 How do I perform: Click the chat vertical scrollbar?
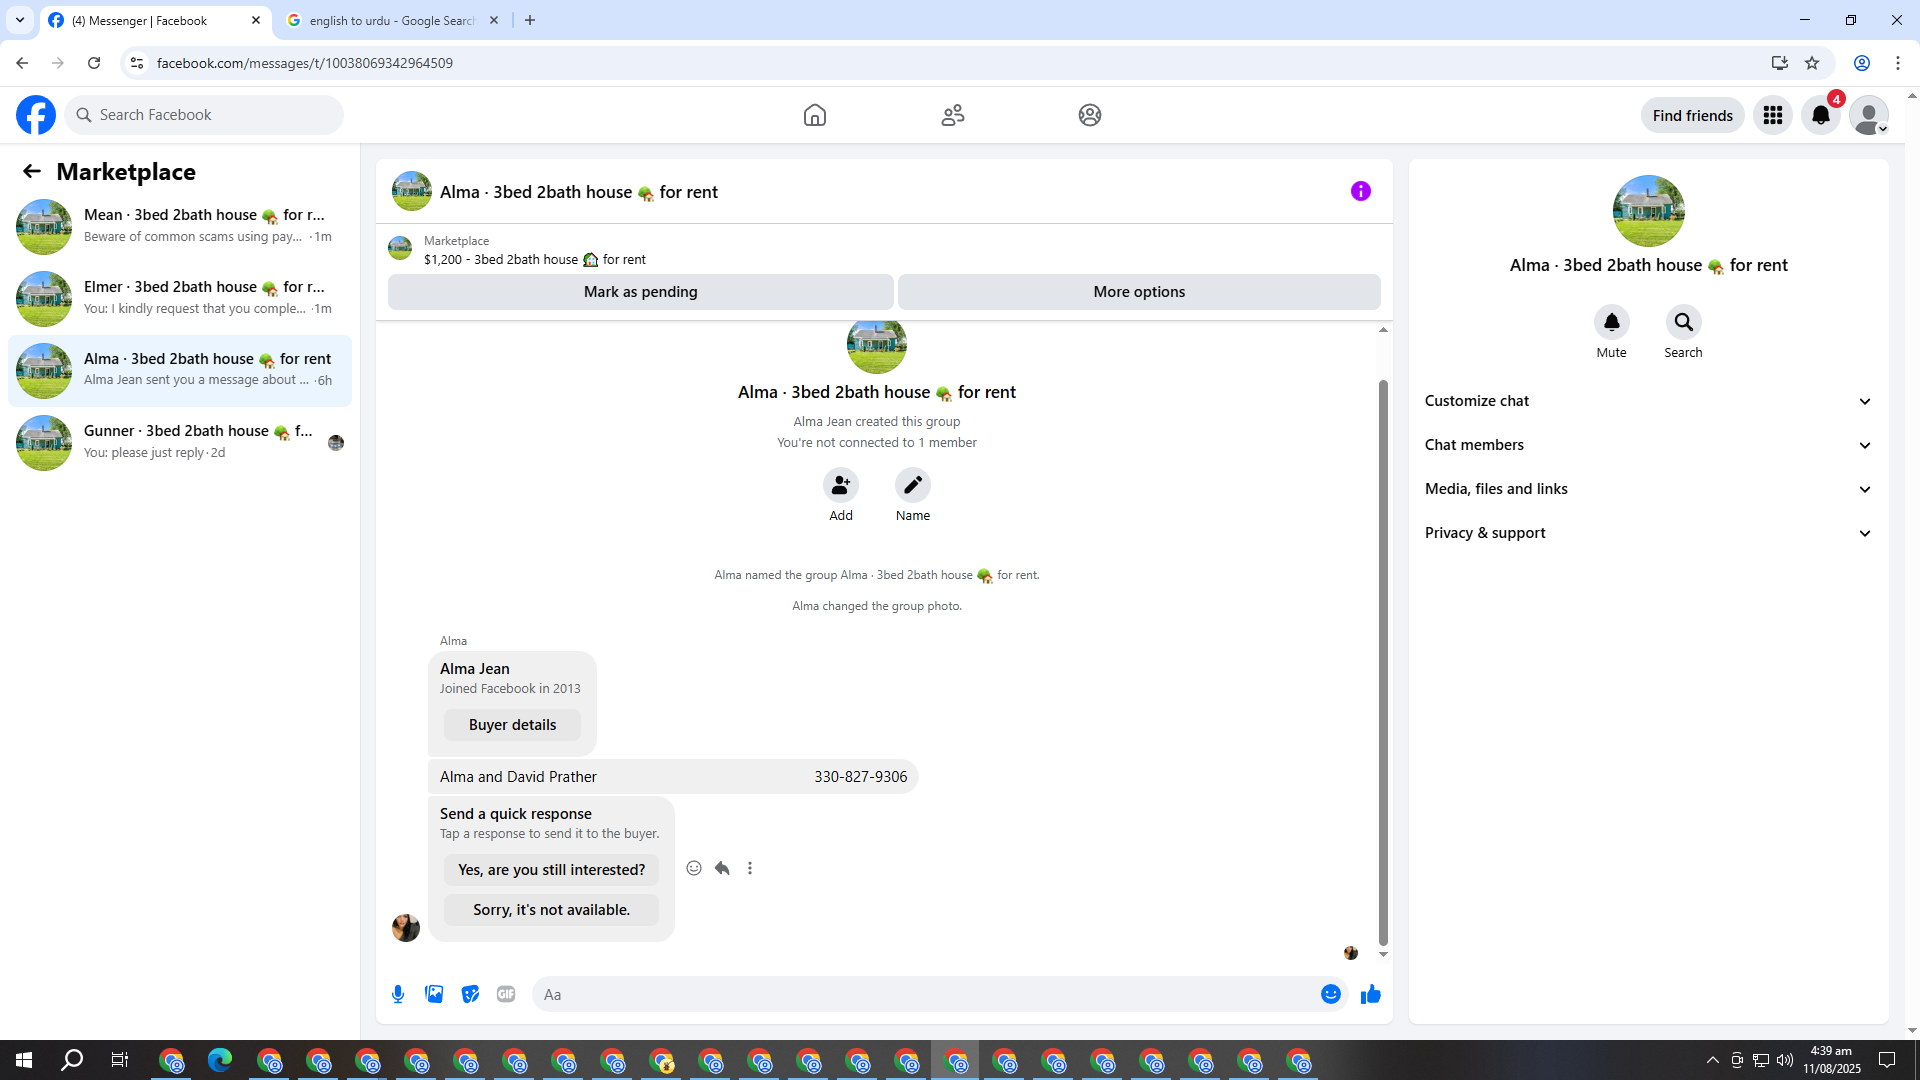tap(1383, 660)
